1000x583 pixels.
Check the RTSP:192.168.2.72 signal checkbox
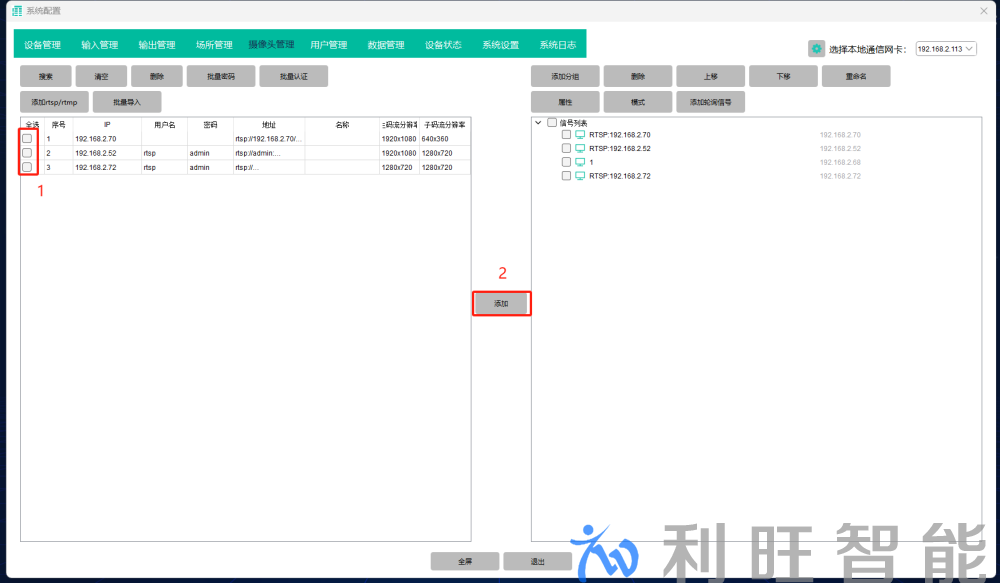pyautogui.click(x=566, y=176)
